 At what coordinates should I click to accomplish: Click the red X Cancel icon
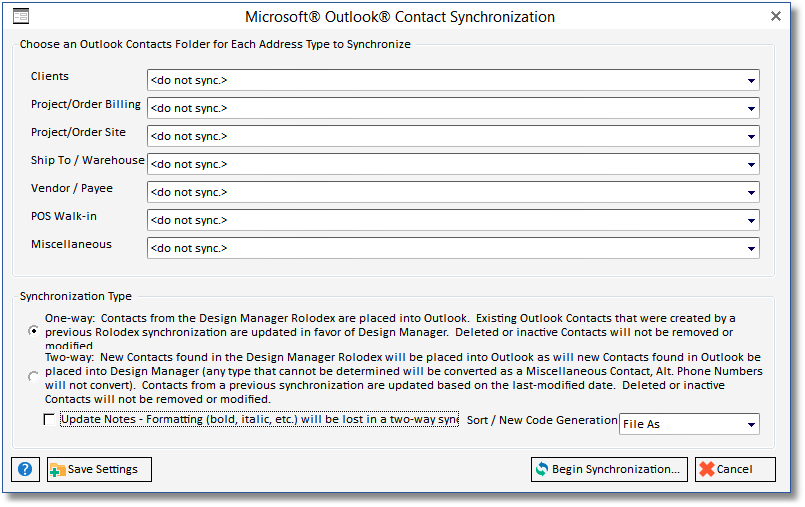[x=706, y=470]
